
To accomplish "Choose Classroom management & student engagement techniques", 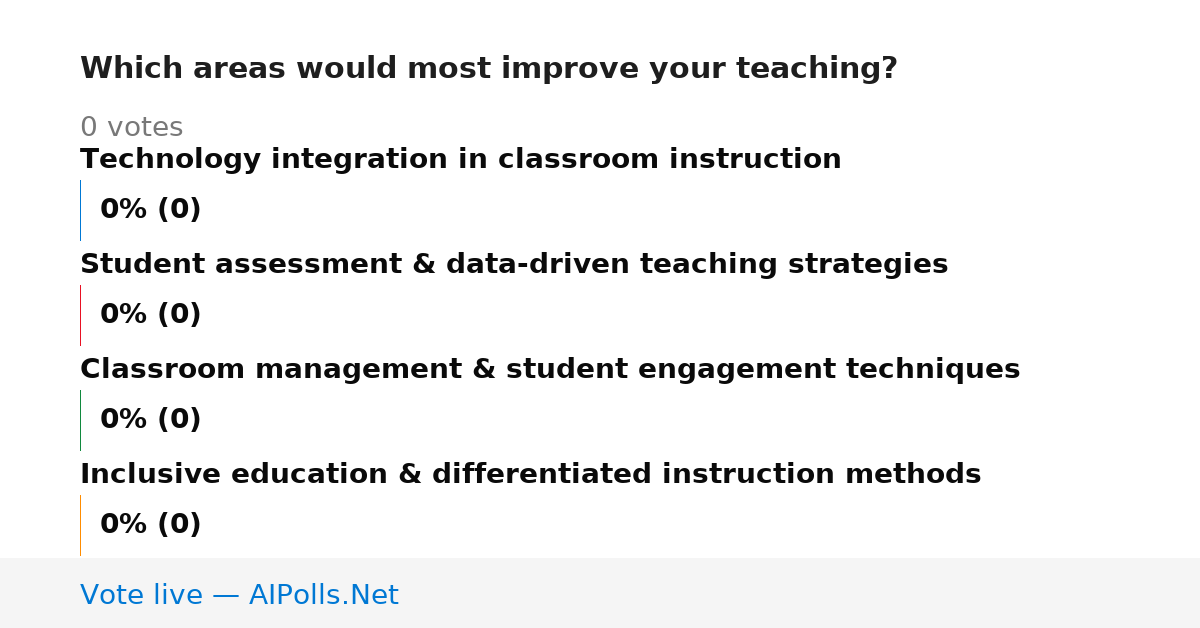I will pos(550,370).
